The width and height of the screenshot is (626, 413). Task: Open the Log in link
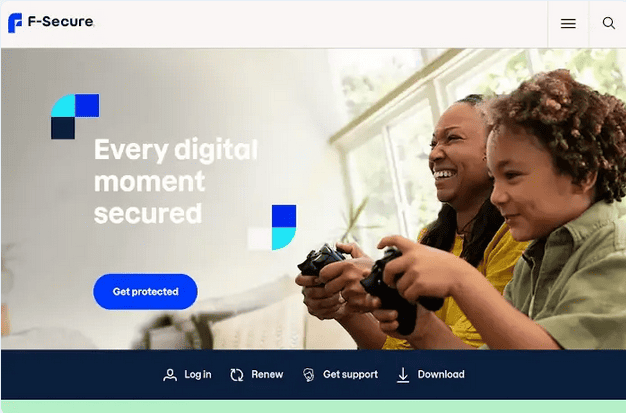(198, 374)
